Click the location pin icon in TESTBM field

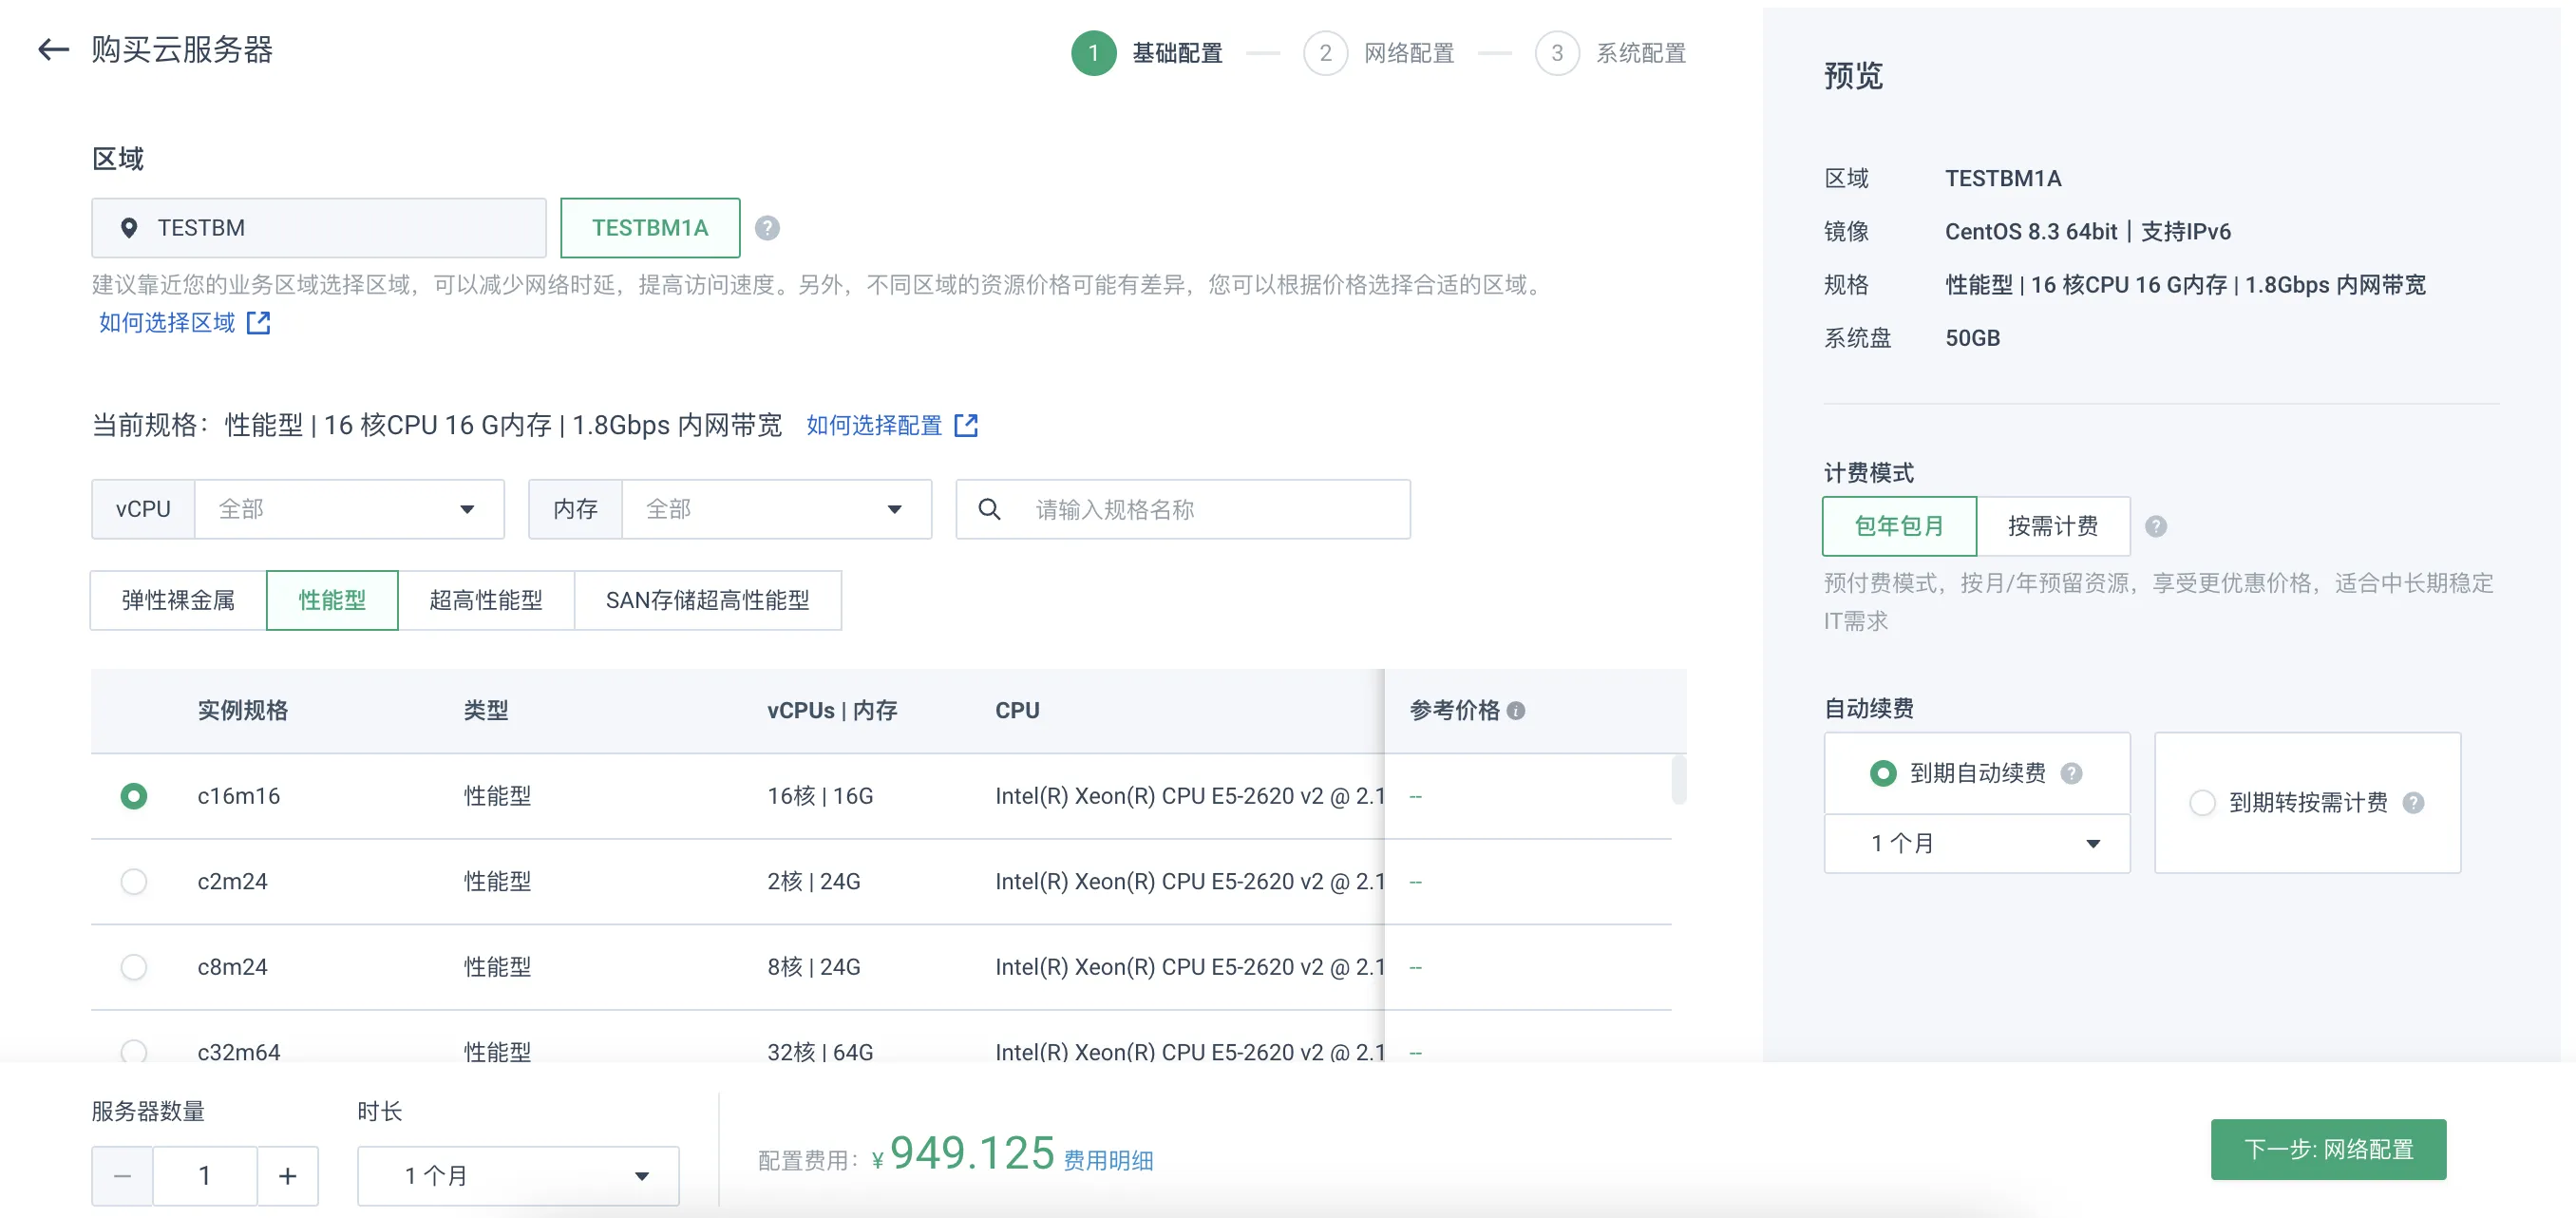click(x=129, y=228)
